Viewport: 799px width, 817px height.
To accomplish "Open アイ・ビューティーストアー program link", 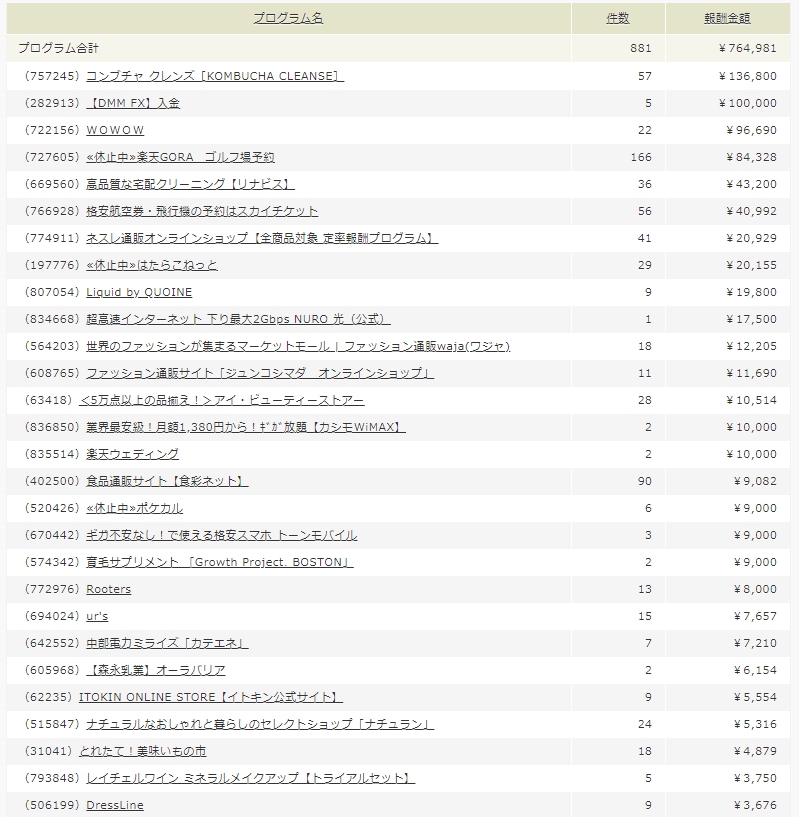I will click(222, 401).
